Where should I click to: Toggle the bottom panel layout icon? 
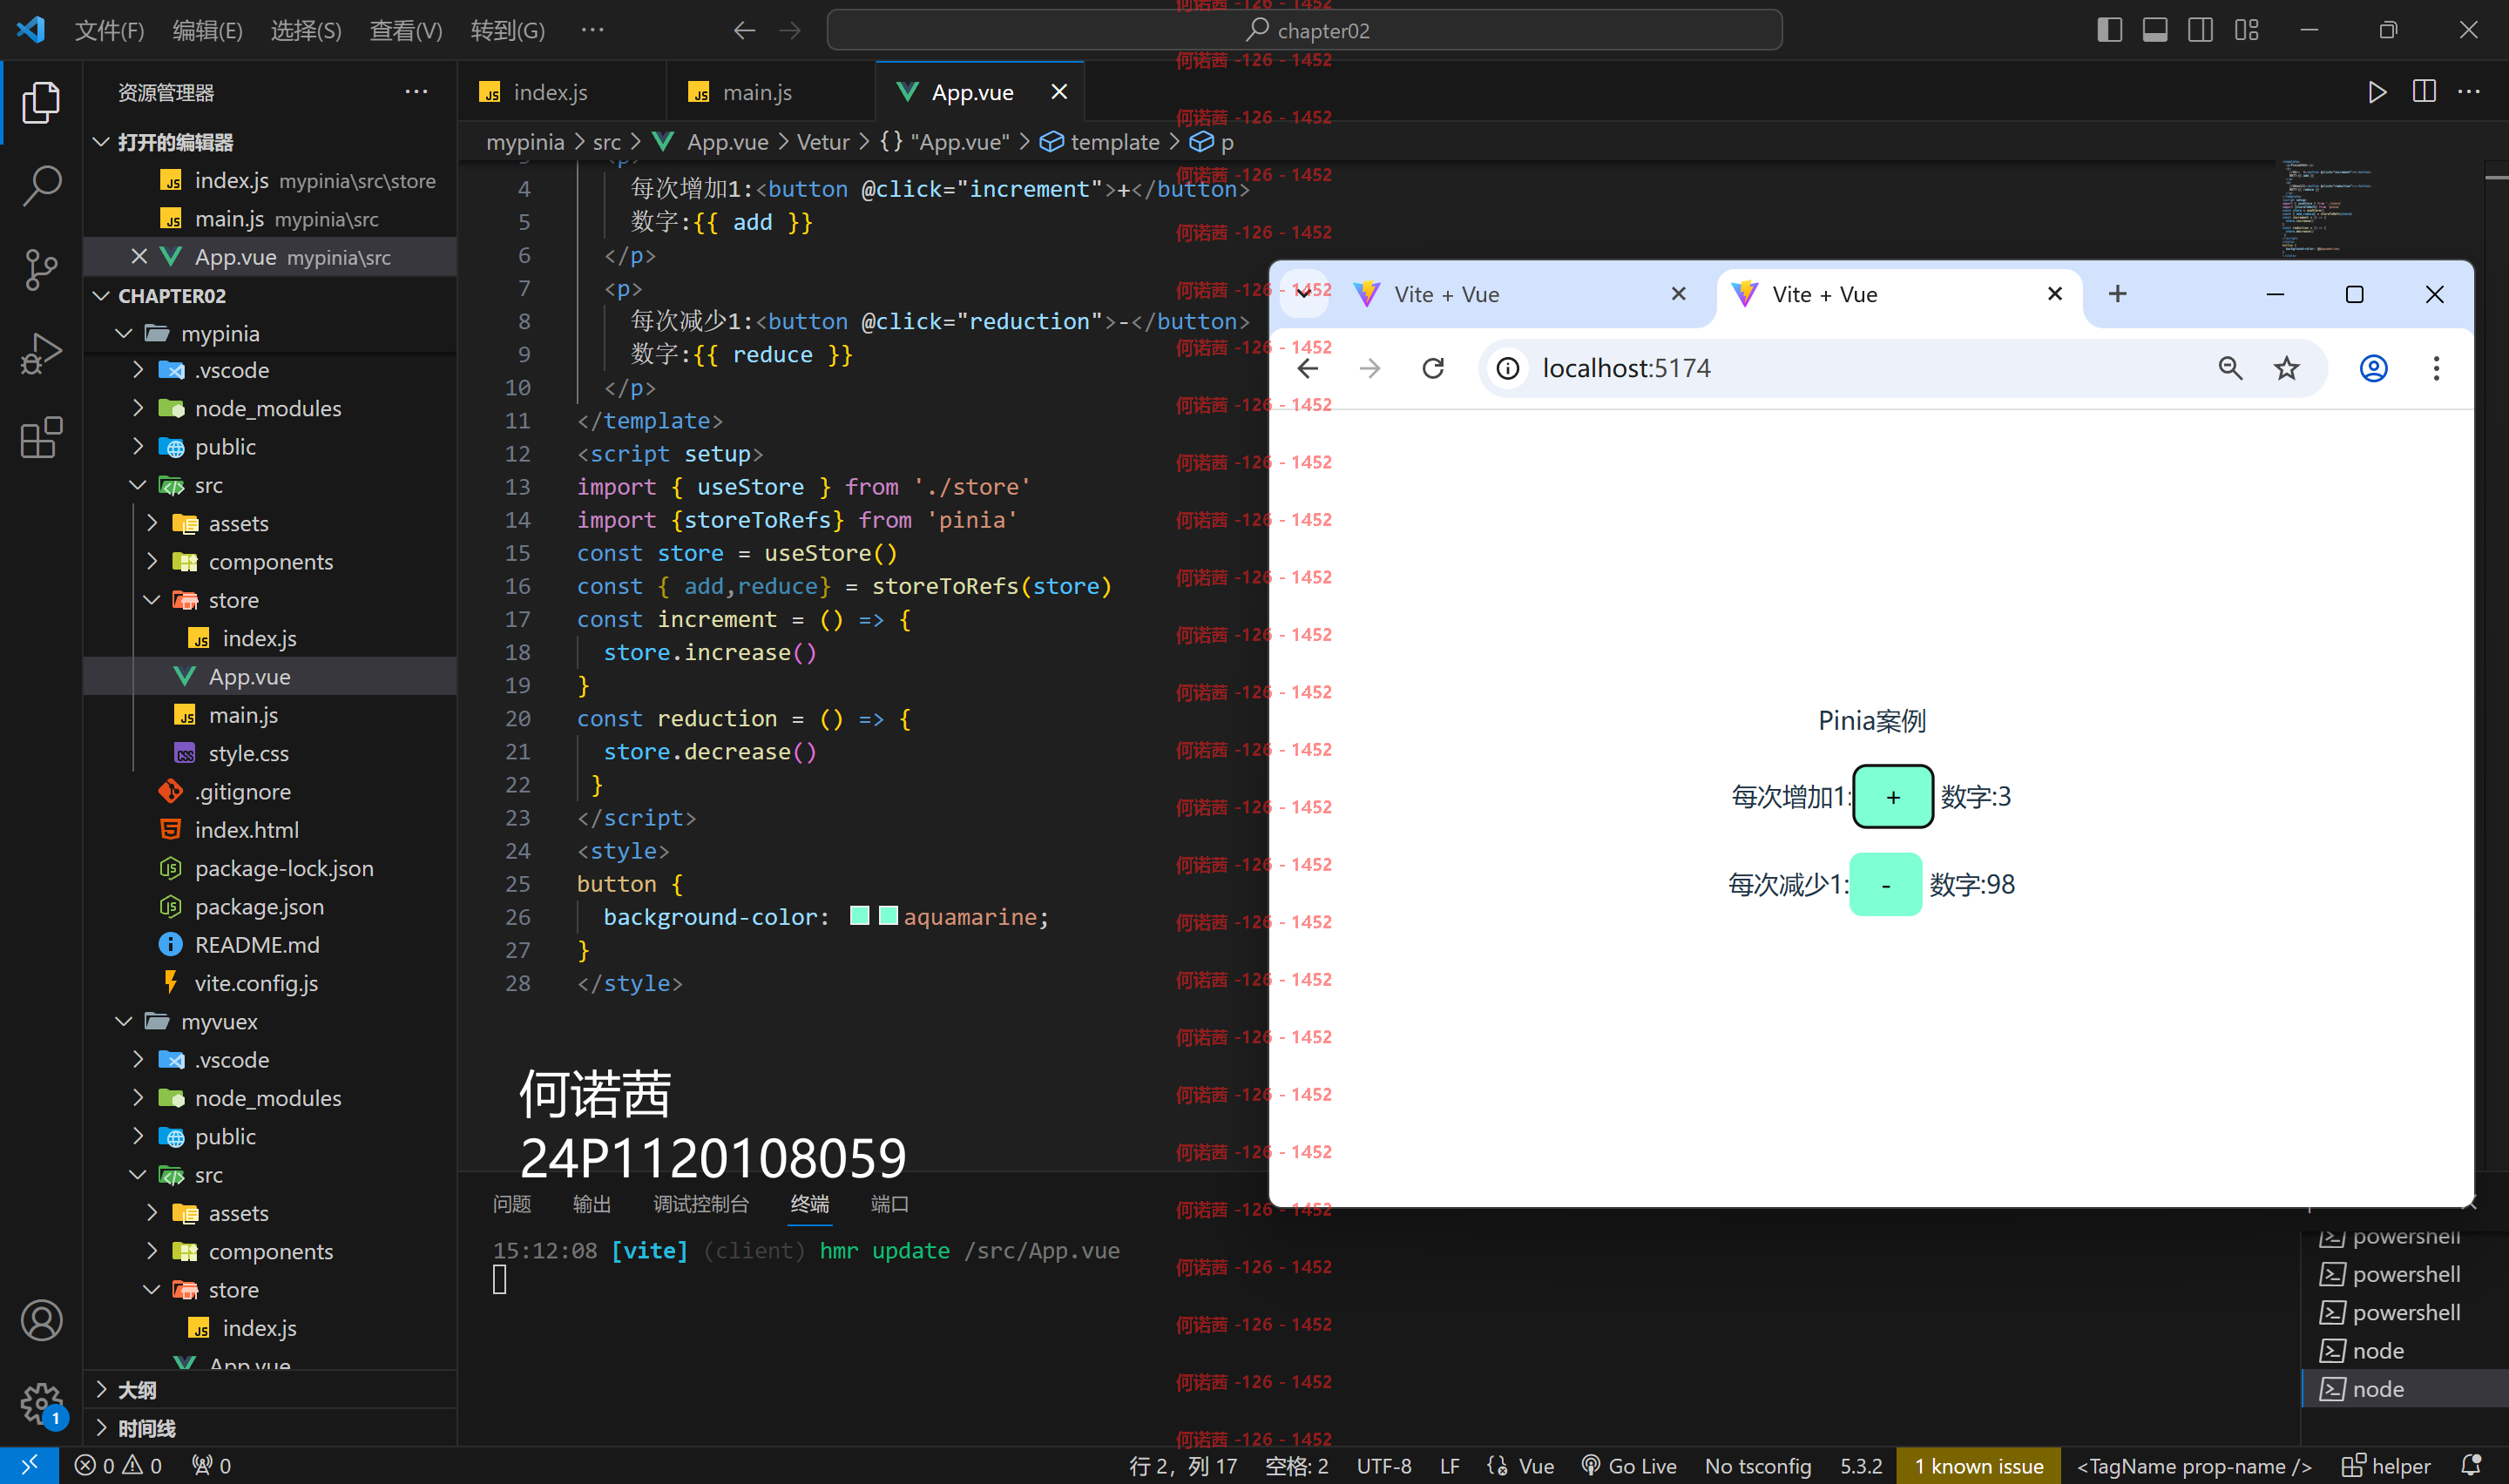click(x=2155, y=30)
